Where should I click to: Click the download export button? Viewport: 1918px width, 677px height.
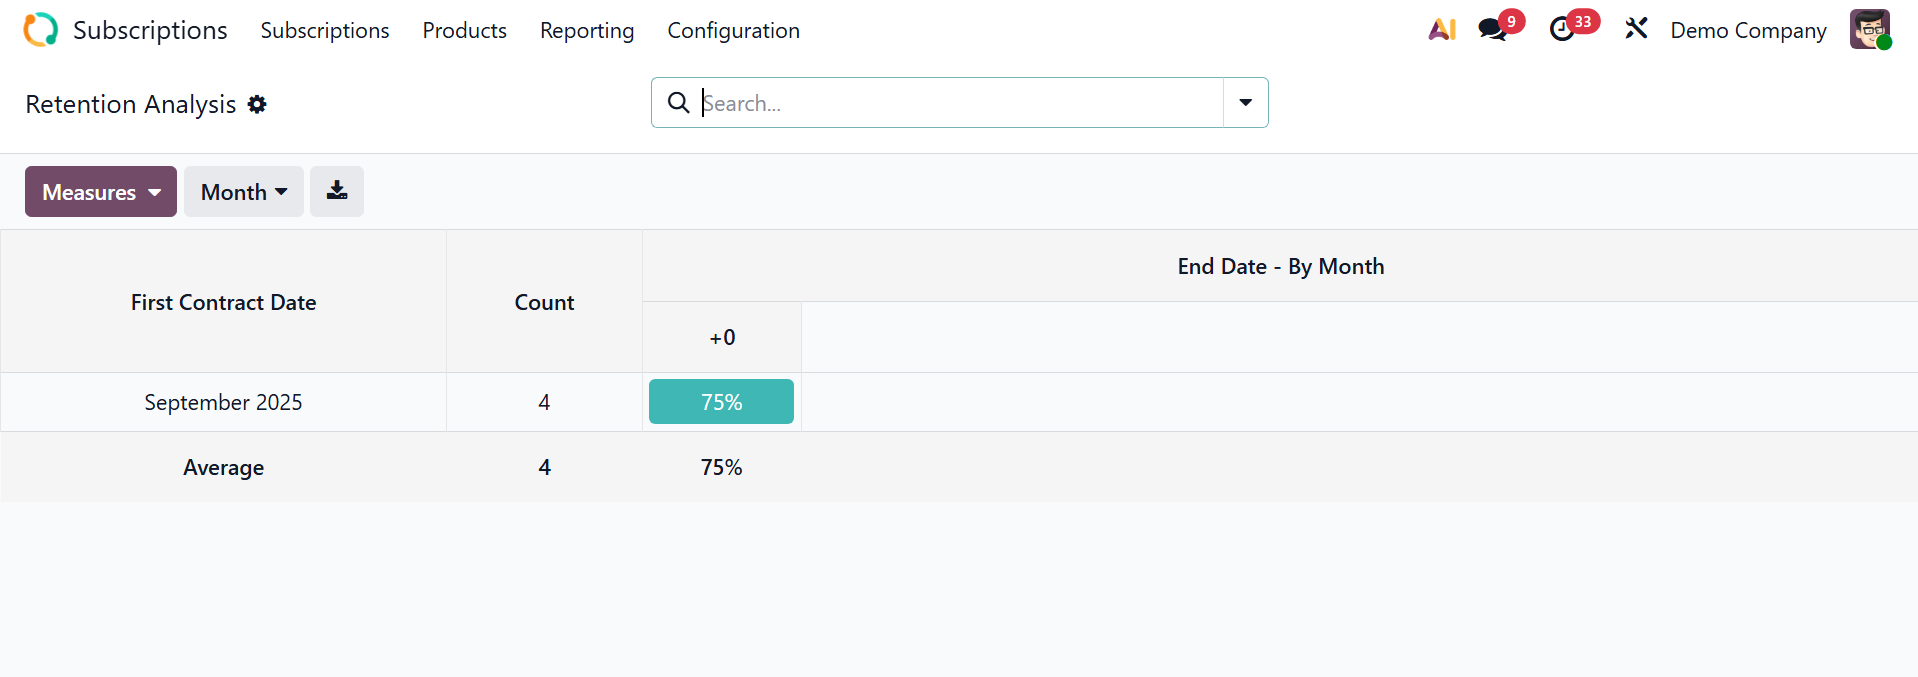337,191
